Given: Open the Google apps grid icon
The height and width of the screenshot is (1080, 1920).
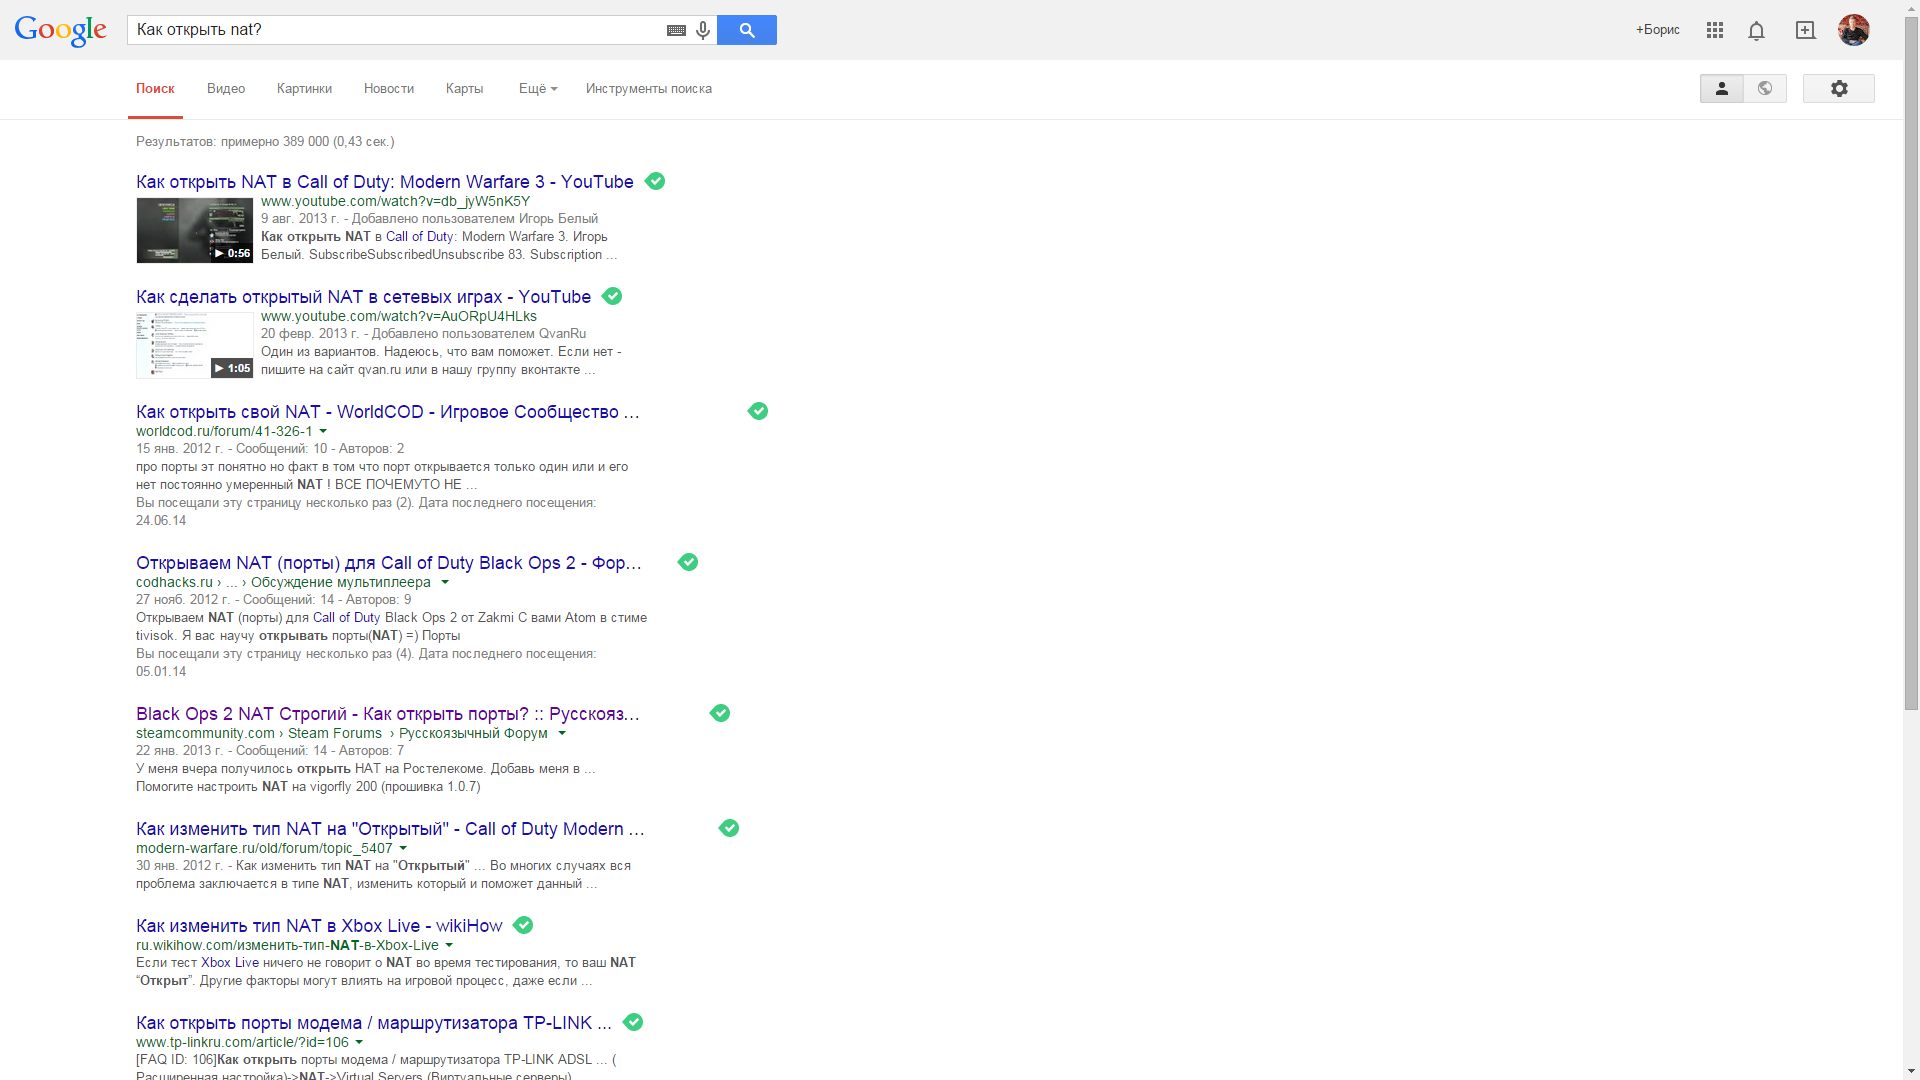Looking at the screenshot, I should [1715, 30].
